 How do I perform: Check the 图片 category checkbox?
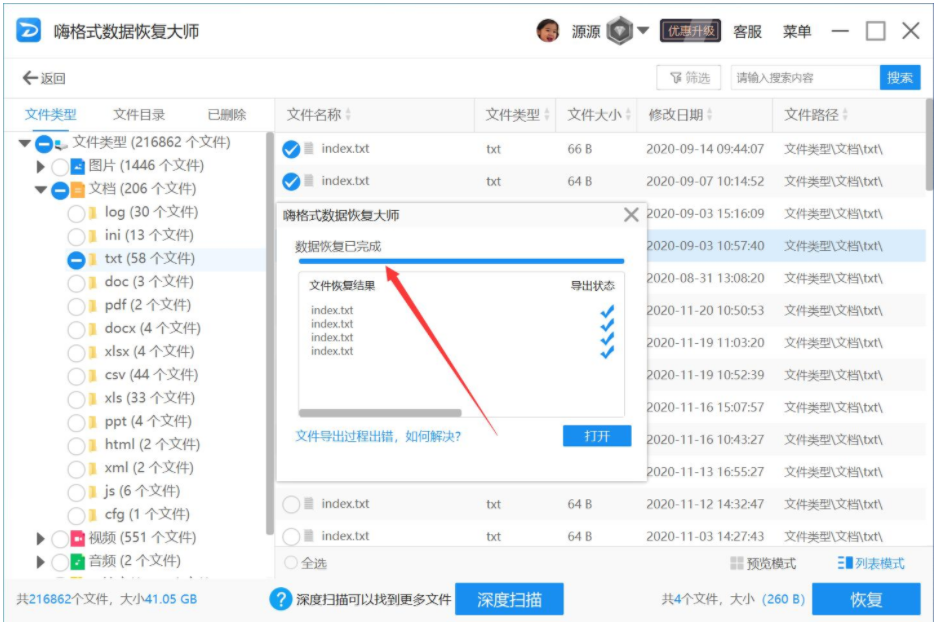60,166
